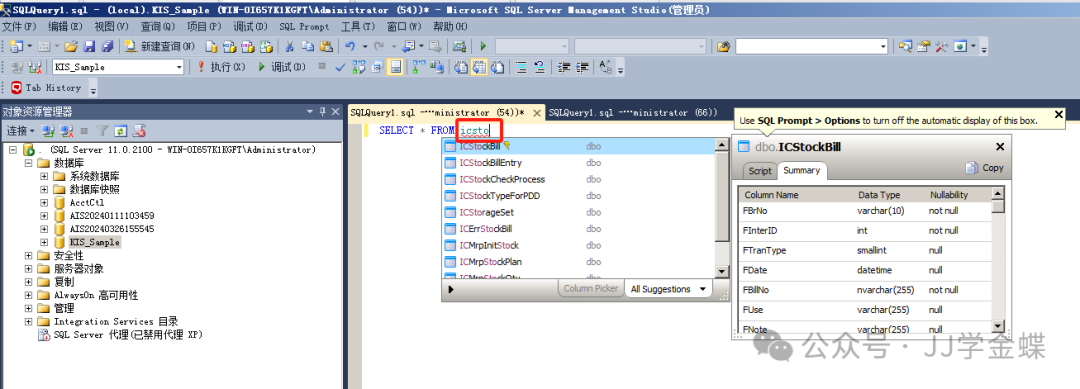Open the All Suggestions dropdown
This screenshot has width=1080, height=389.
click(x=668, y=289)
